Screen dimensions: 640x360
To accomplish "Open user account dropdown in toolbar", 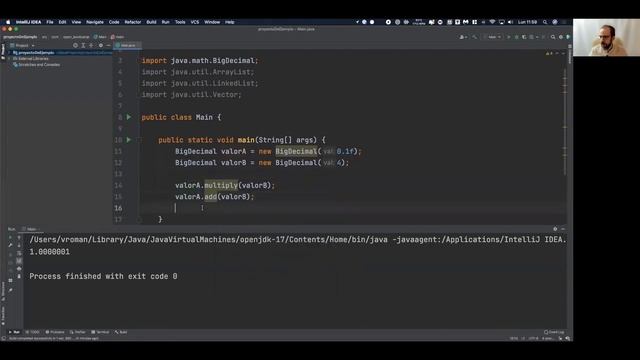I will [x=463, y=37].
